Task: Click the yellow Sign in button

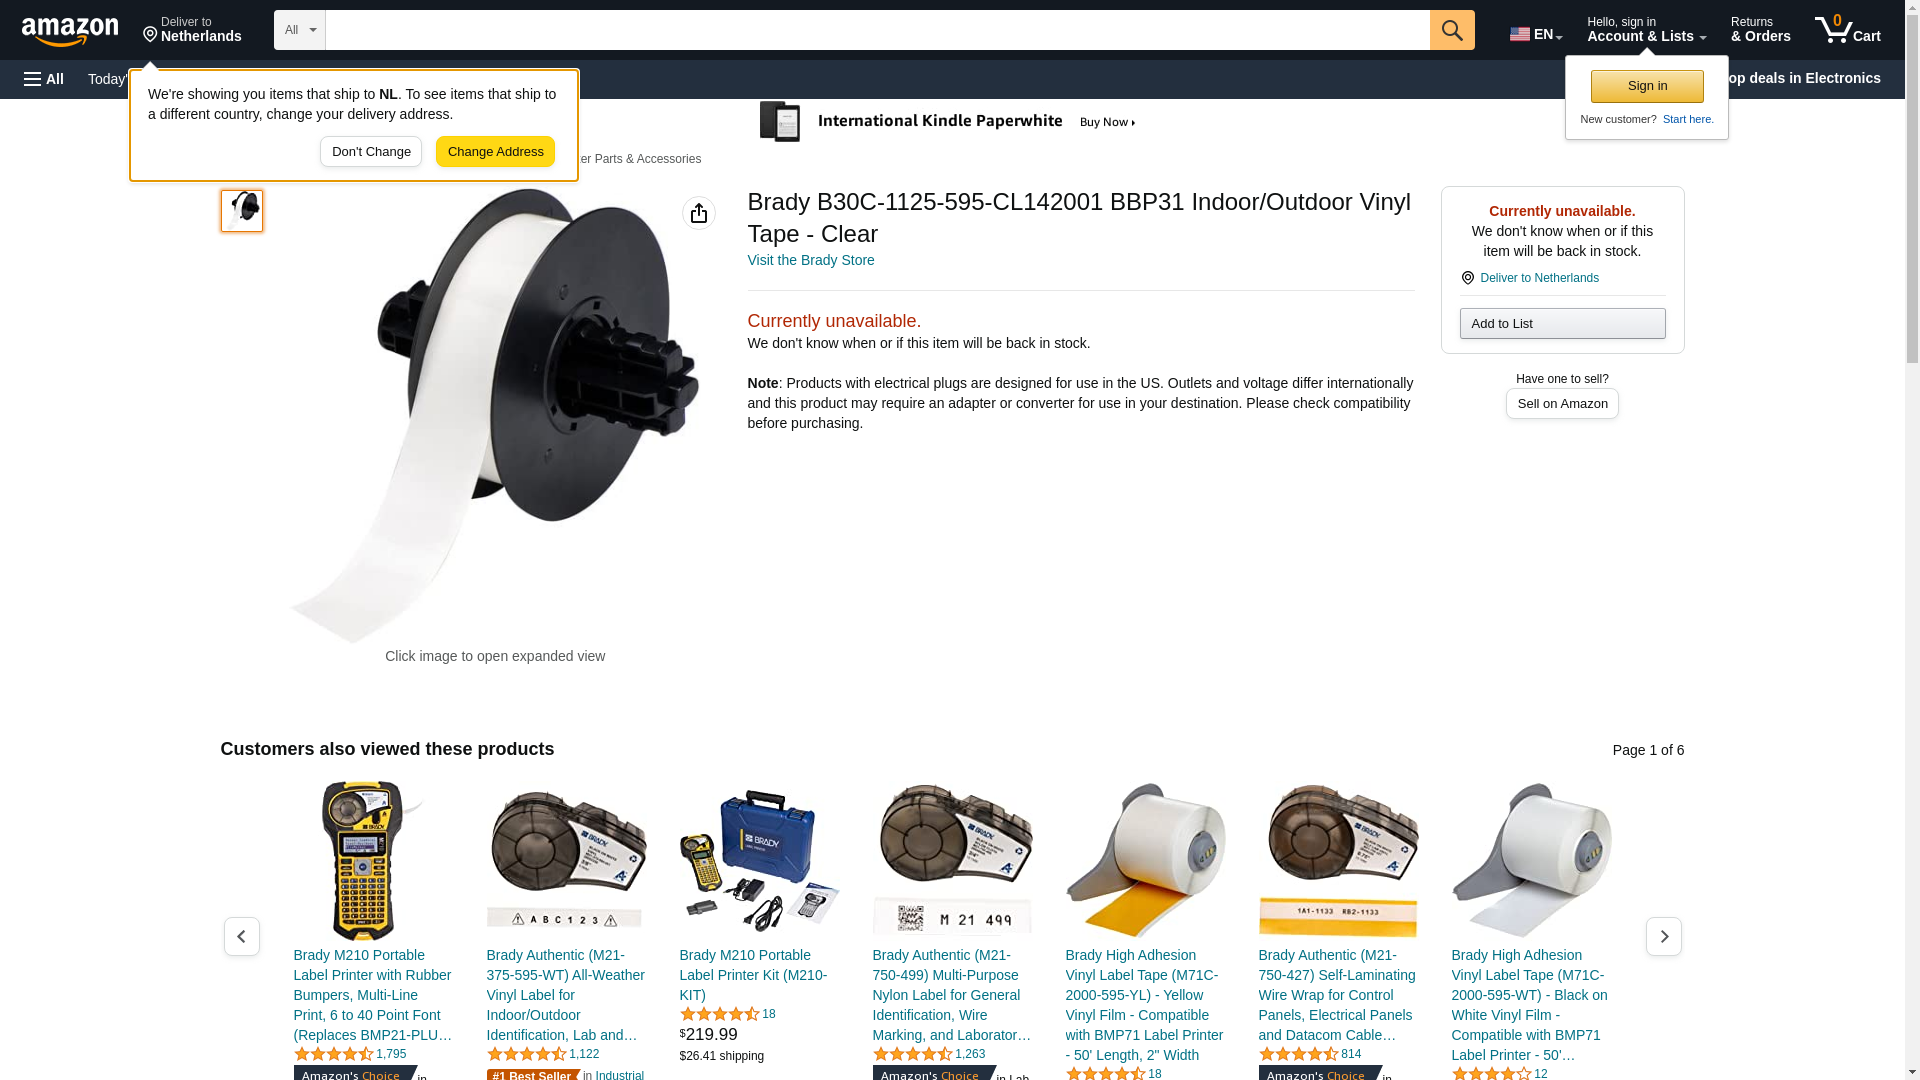Action: [1647, 86]
